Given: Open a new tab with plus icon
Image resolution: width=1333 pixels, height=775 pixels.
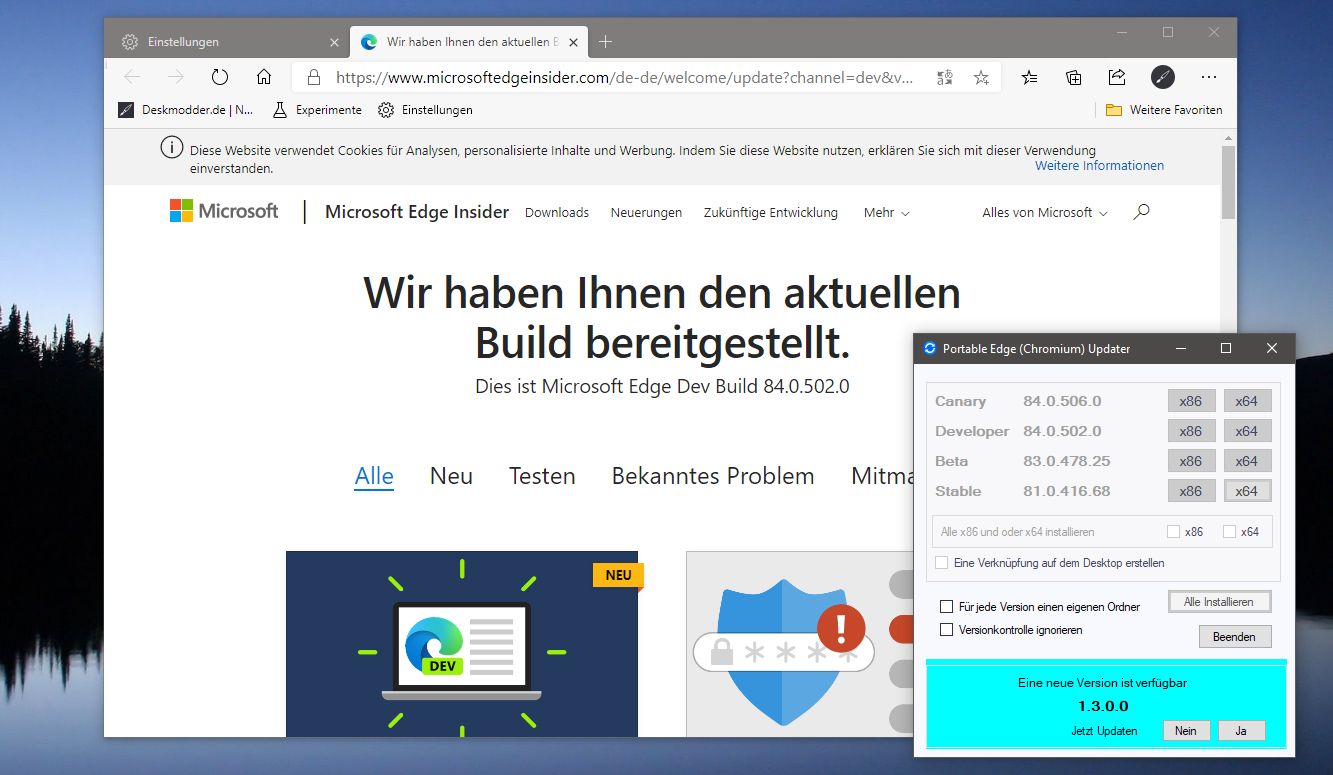Looking at the screenshot, I should coord(605,42).
